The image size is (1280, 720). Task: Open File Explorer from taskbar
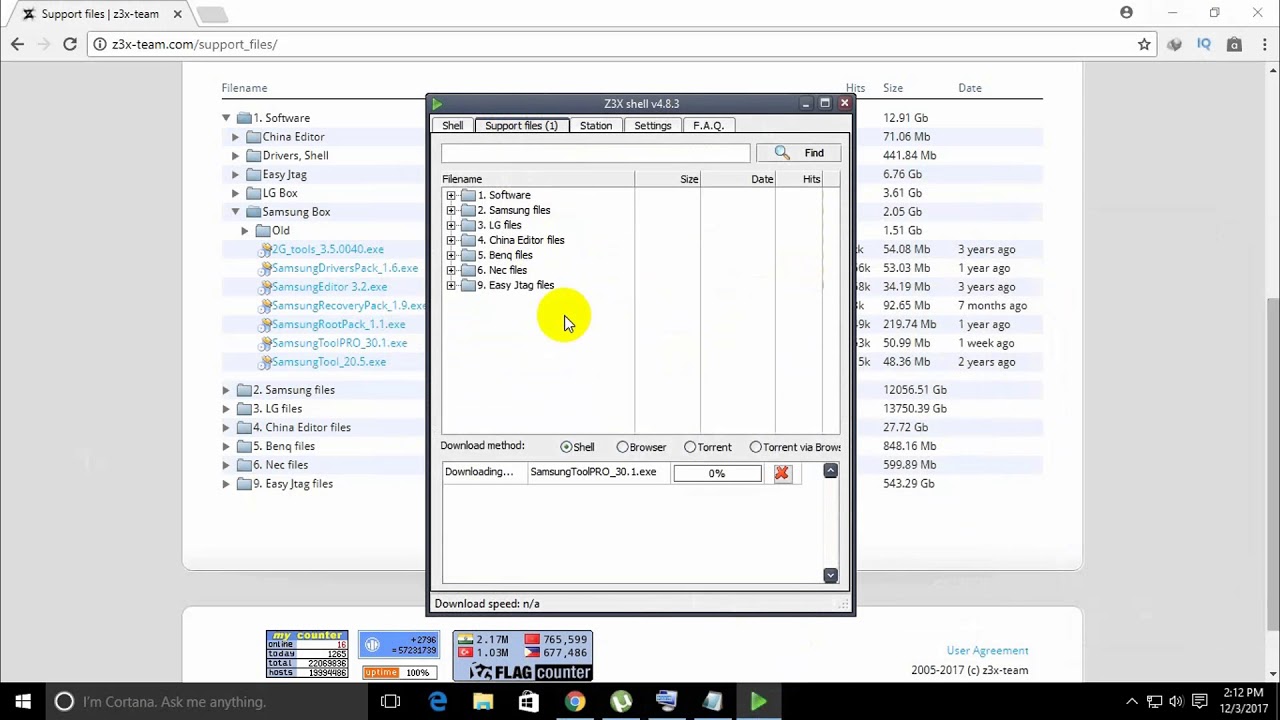pyautogui.click(x=483, y=702)
